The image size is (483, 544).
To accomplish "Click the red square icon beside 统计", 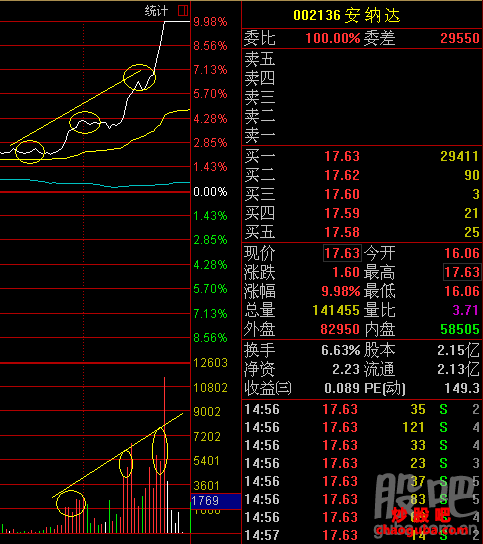I will (183, 11).
